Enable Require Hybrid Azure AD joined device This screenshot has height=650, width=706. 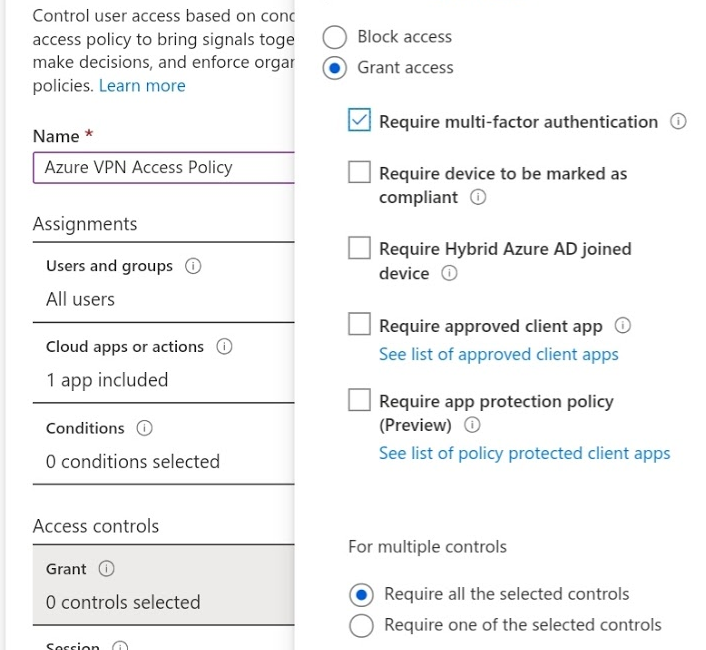(x=360, y=249)
